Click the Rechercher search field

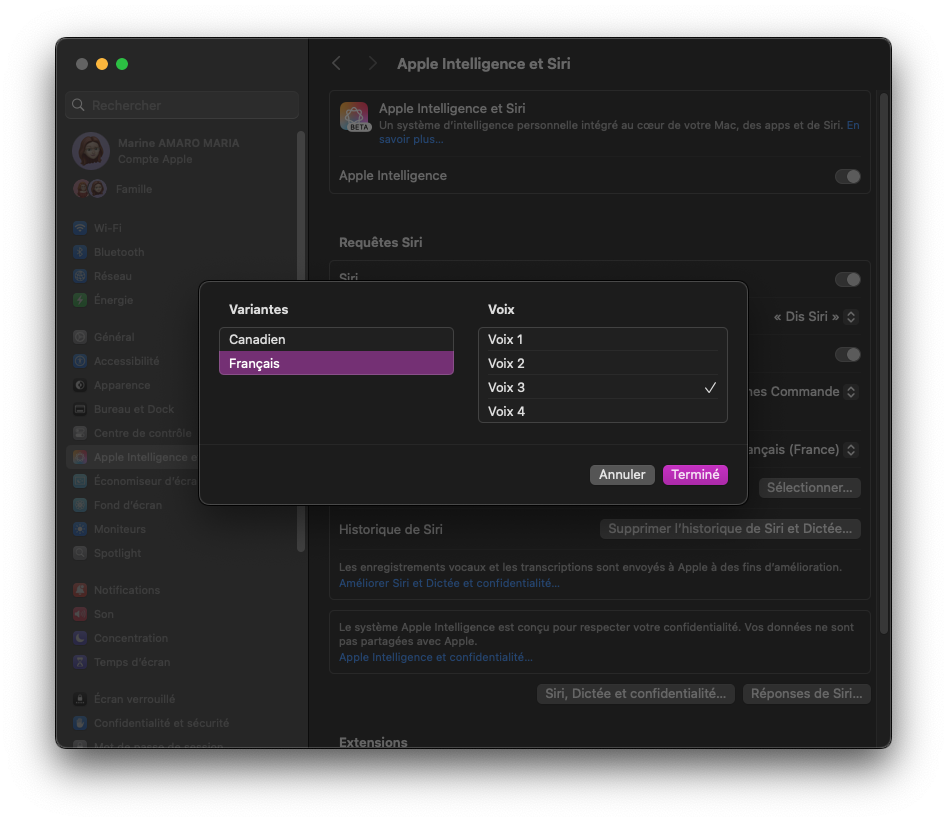(x=183, y=105)
